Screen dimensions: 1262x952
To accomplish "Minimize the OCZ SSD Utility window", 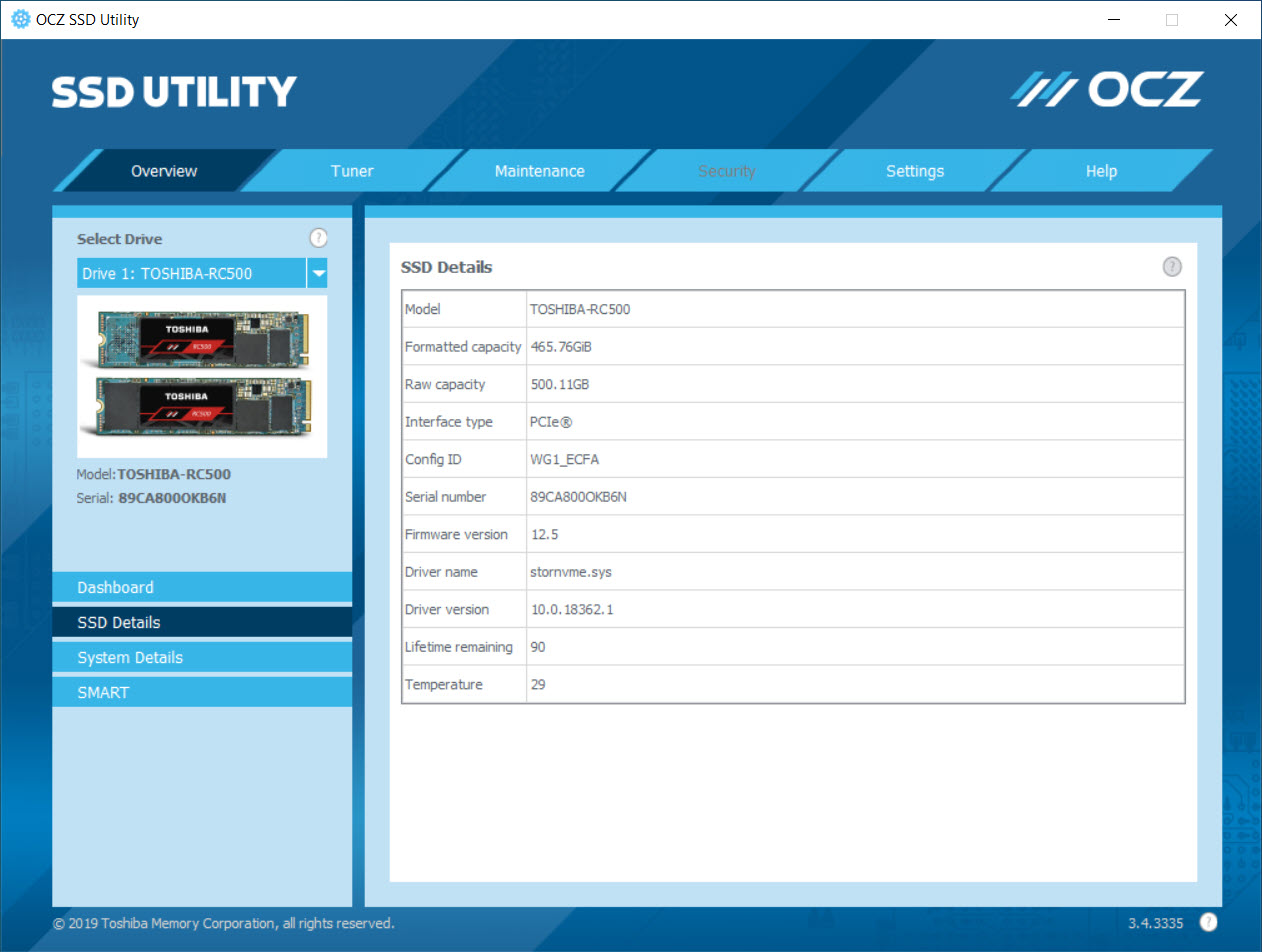I will [x=1114, y=19].
